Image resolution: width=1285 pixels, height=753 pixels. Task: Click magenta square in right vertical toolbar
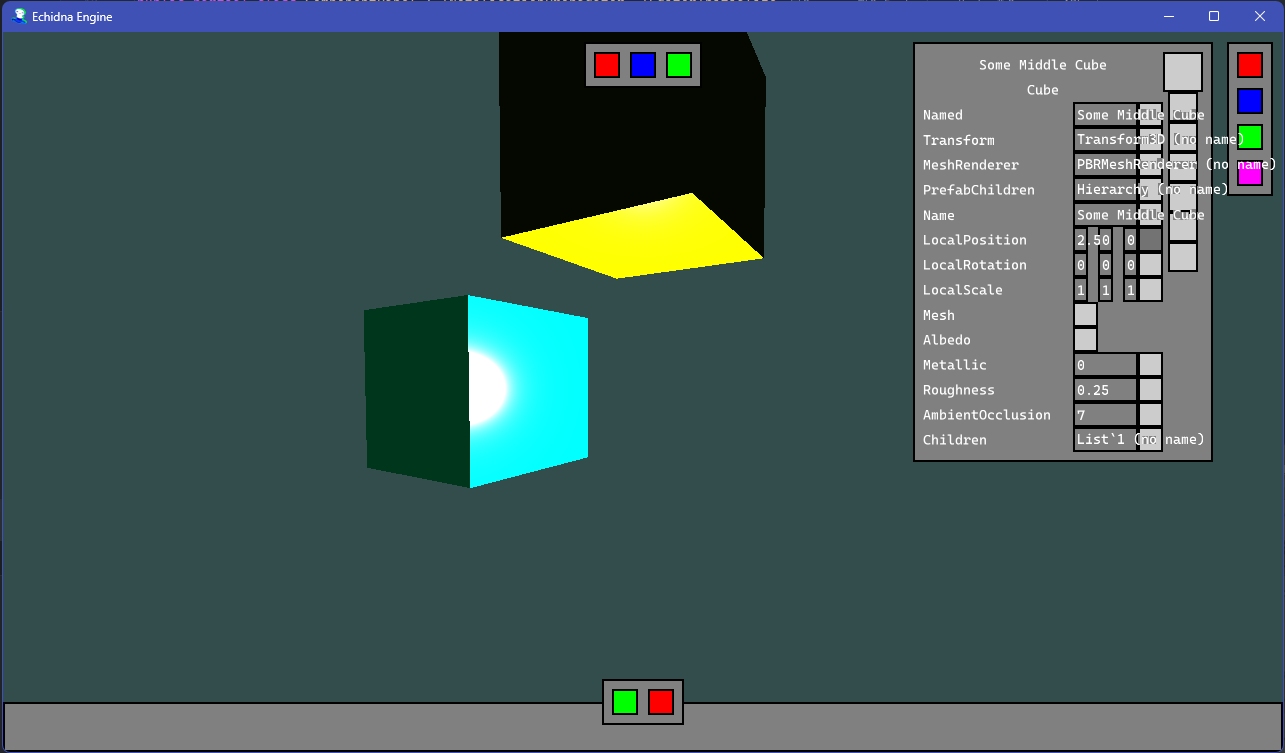[1250, 174]
